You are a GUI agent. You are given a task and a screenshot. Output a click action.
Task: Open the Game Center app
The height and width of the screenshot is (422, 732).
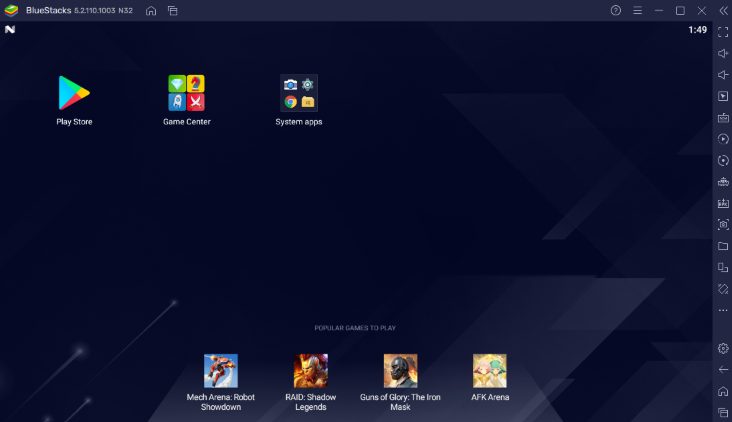186,93
